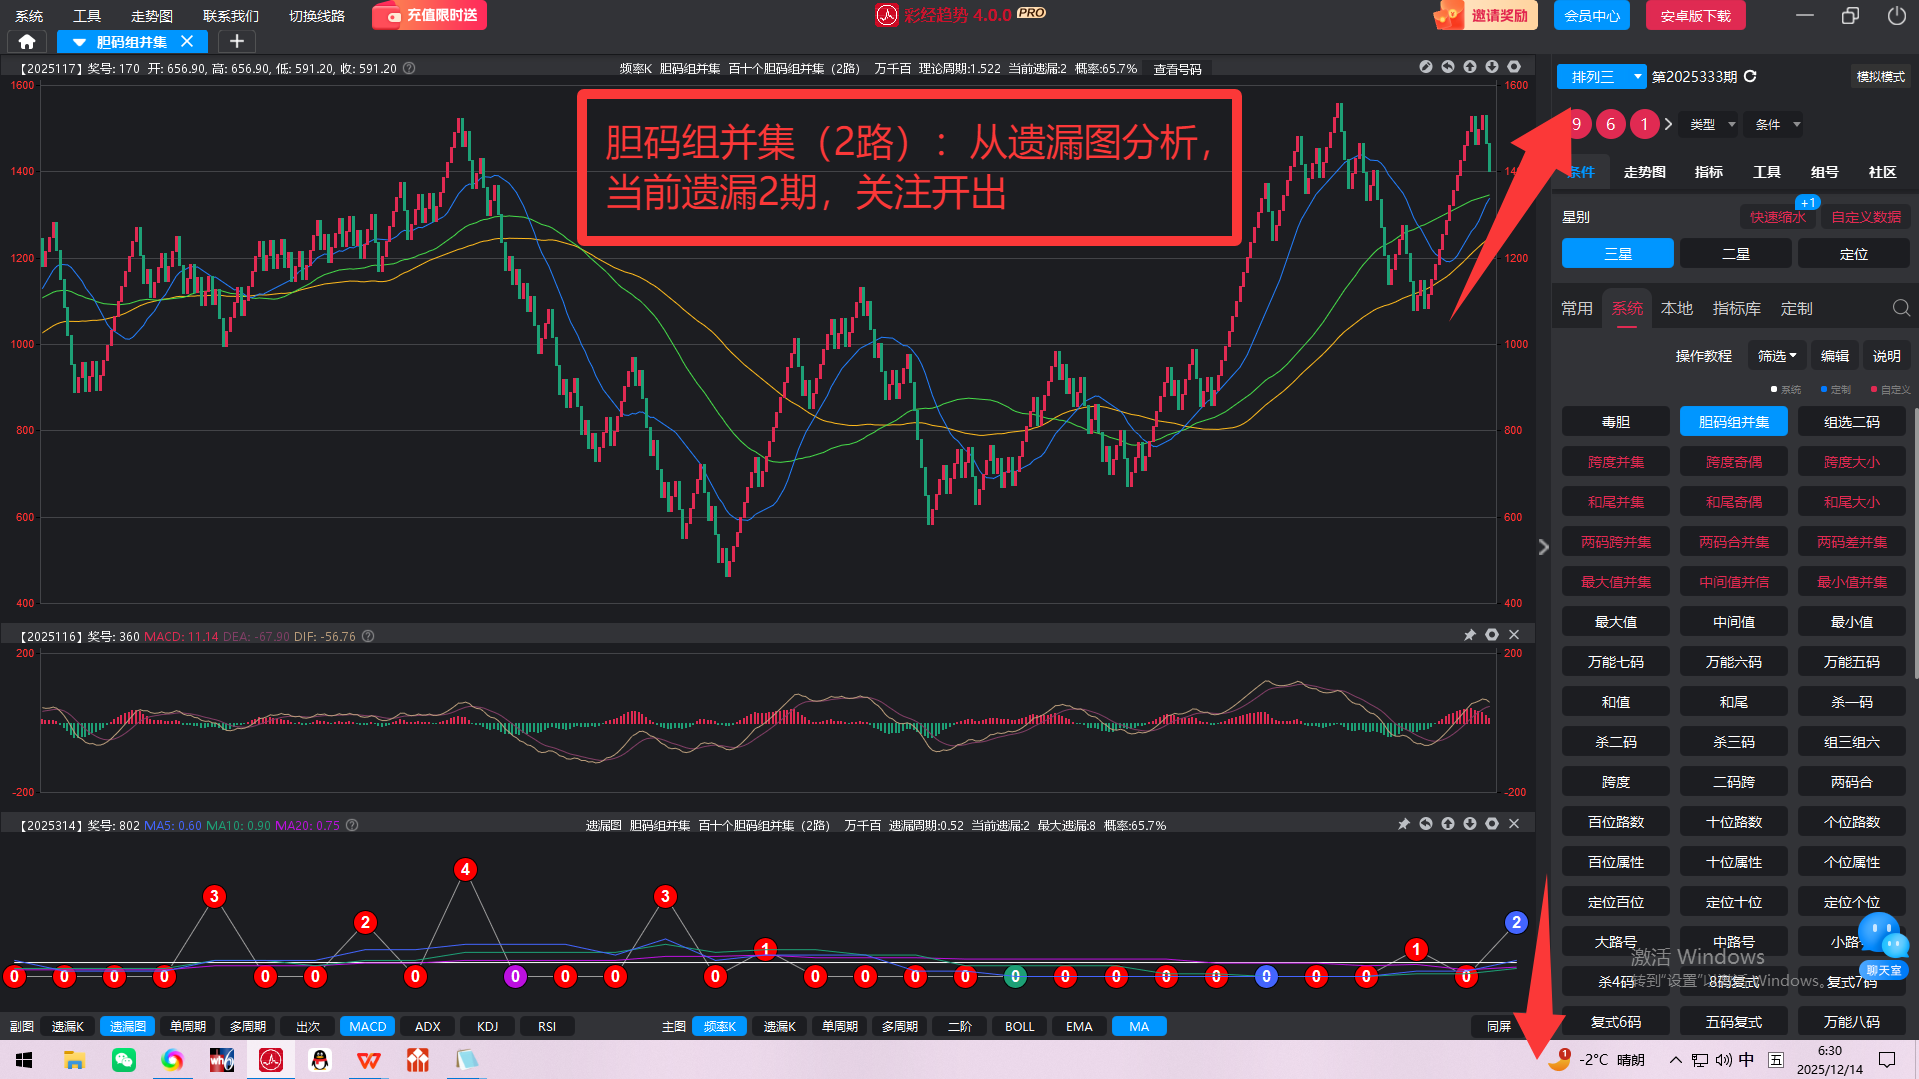
Task: Move the 遗漏图 panel up
Action: click(x=1447, y=824)
